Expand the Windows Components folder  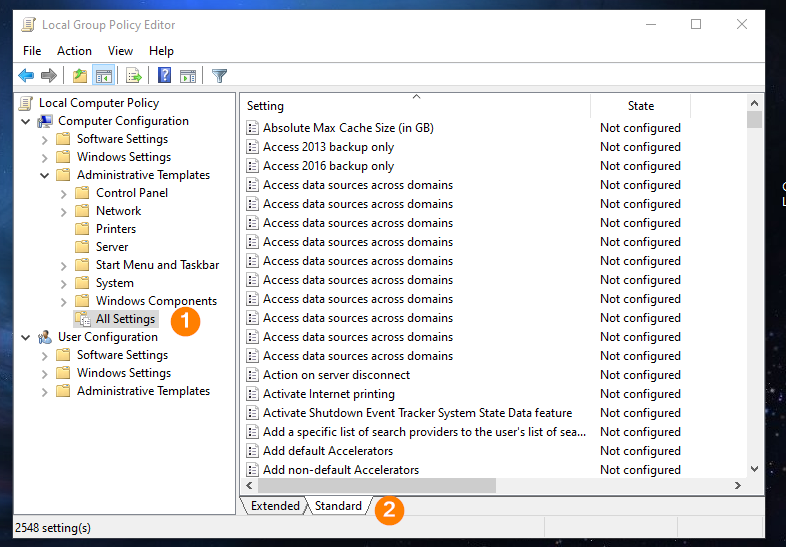pos(64,302)
